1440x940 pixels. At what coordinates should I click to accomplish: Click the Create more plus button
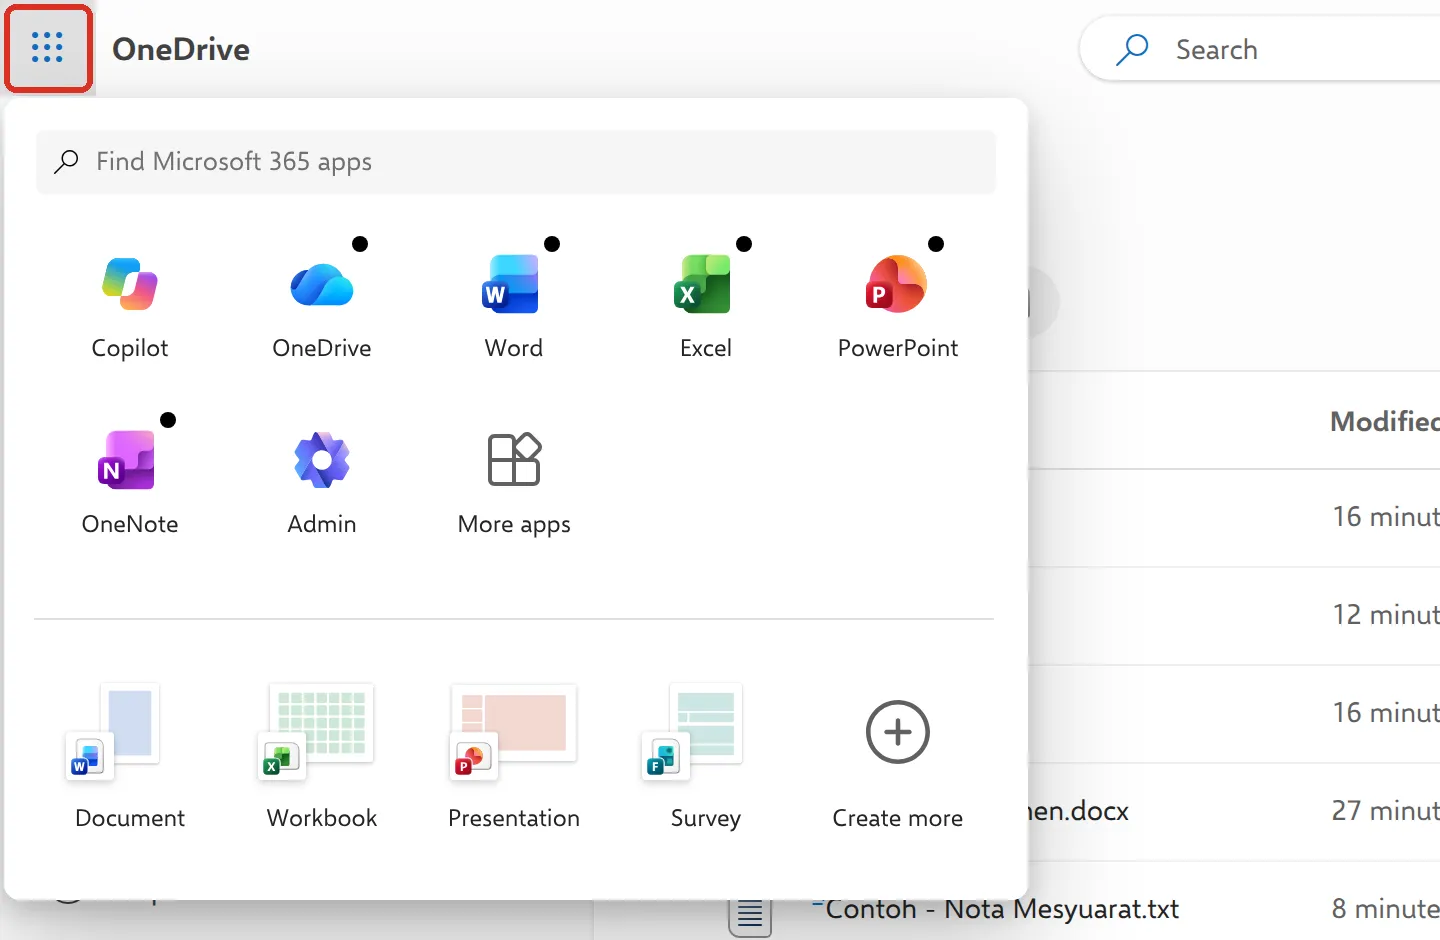[x=898, y=732]
